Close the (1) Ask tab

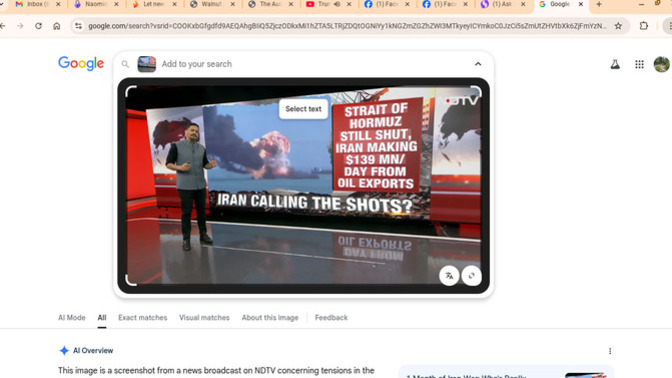(x=523, y=4)
